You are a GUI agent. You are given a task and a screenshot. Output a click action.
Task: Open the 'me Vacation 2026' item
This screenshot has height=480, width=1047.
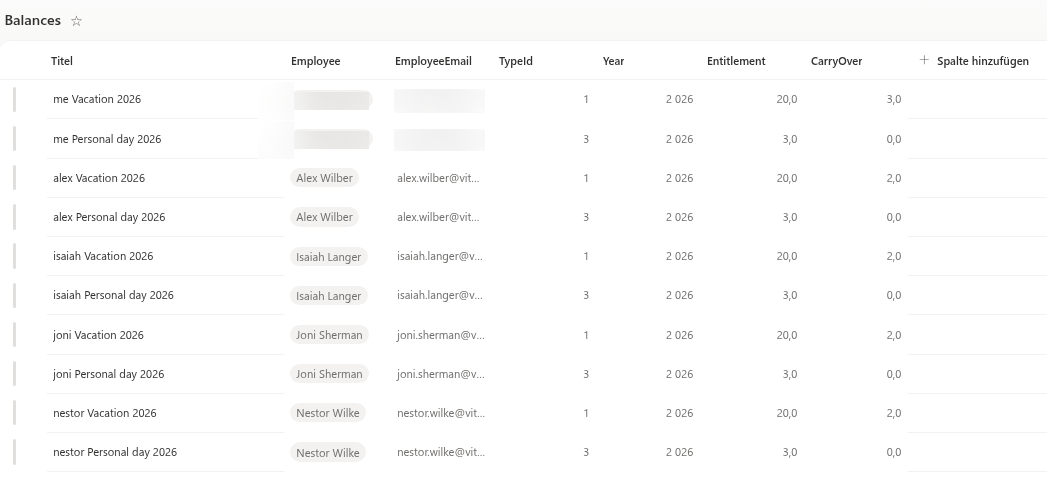coord(97,99)
